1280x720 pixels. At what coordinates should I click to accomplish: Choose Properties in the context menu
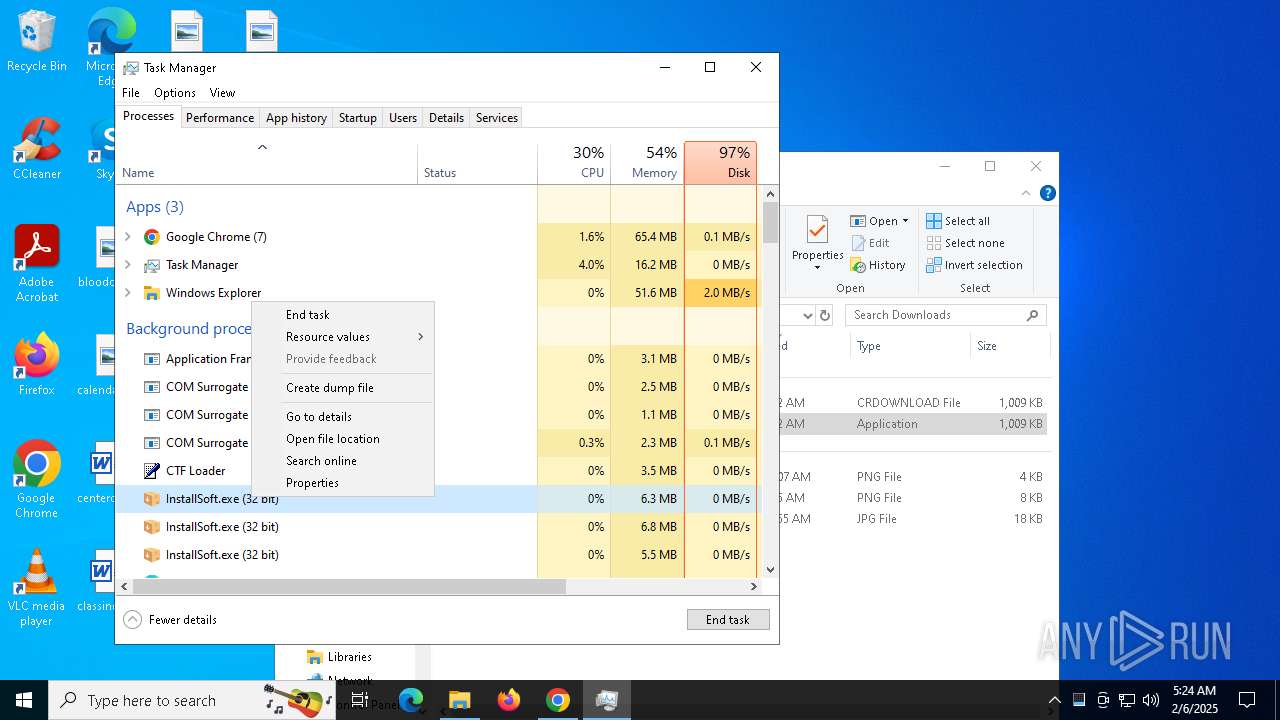click(x=343, y=483)
